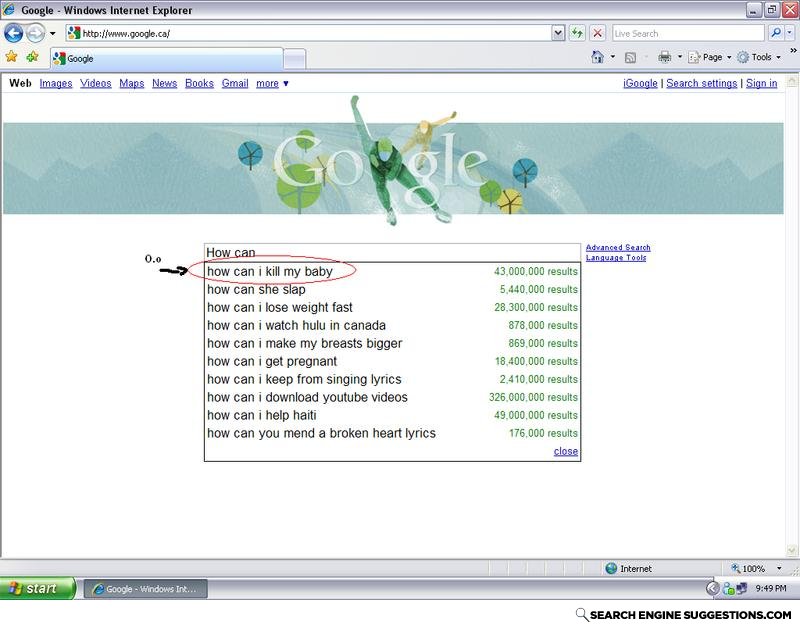The height and width of the screenshot is (626, 800).
Task: Show hidden system tray icons arrow
Action: coord(712,589)
